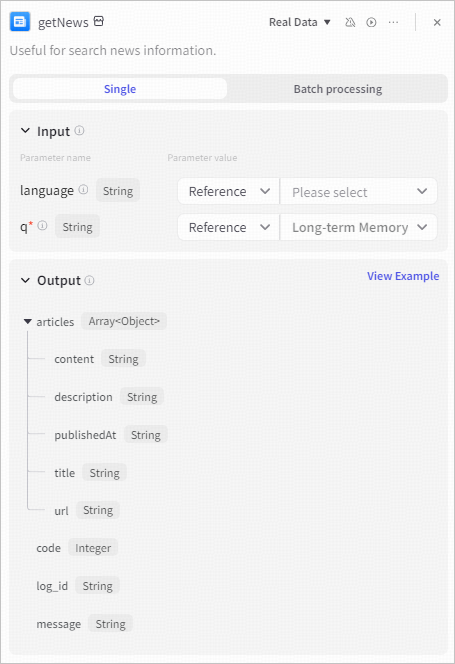The width and height of the screenshot is (455, 664).
Task: Switch to the Single tab
Action: [120, 89]
